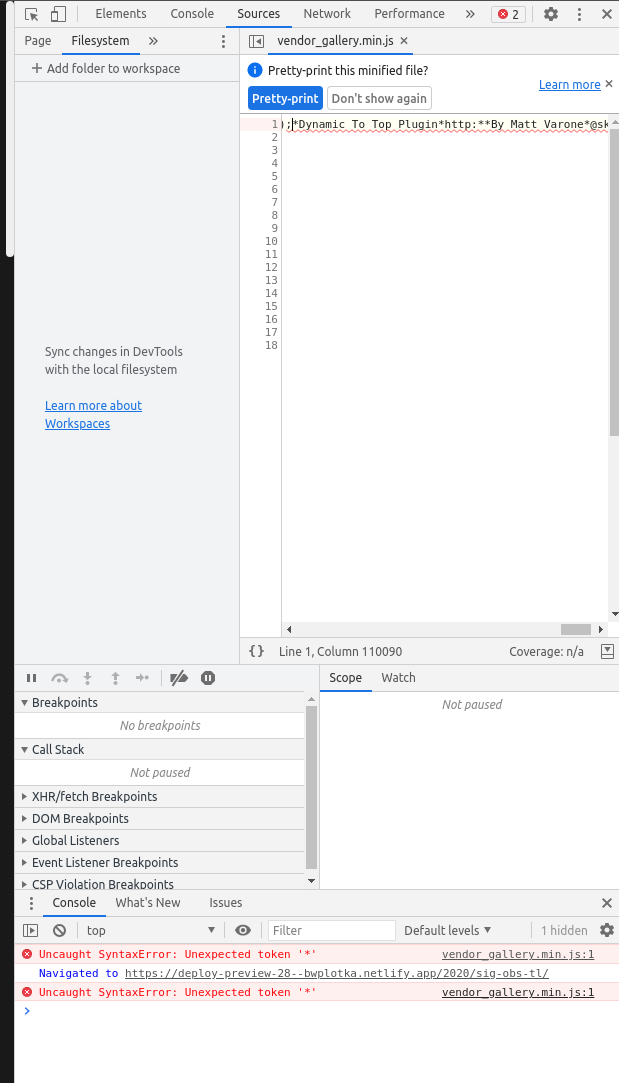619x1083 pixels.
Task: Click the Pretty-print button
Action: (x=285, y=98)
